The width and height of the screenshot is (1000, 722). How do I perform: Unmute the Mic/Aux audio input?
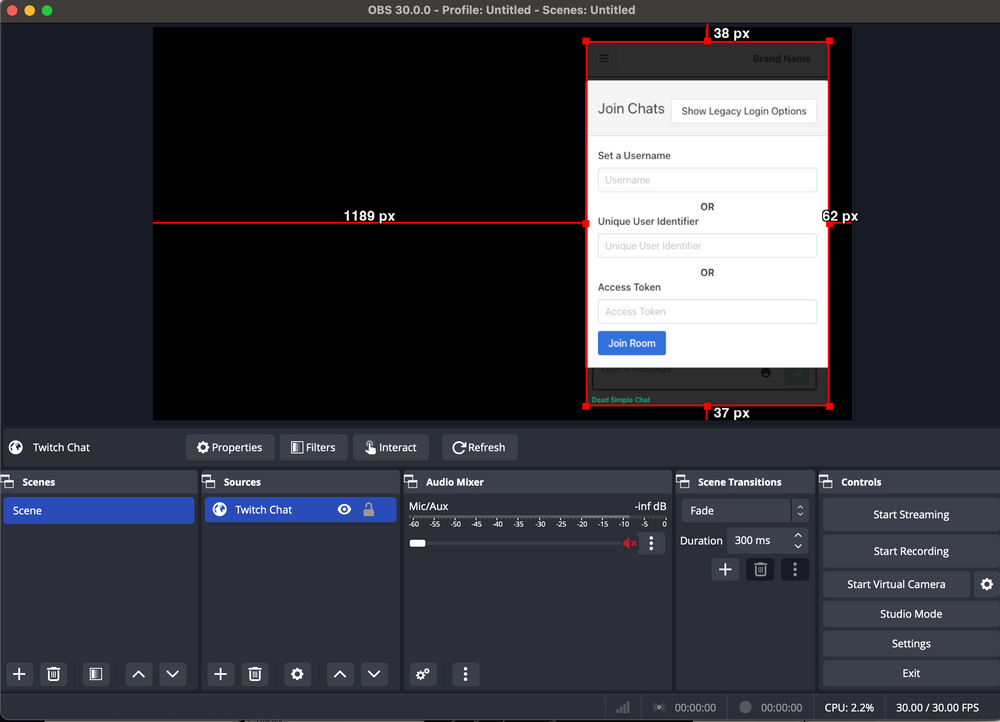pyautogui.click(x=629, y=543)
